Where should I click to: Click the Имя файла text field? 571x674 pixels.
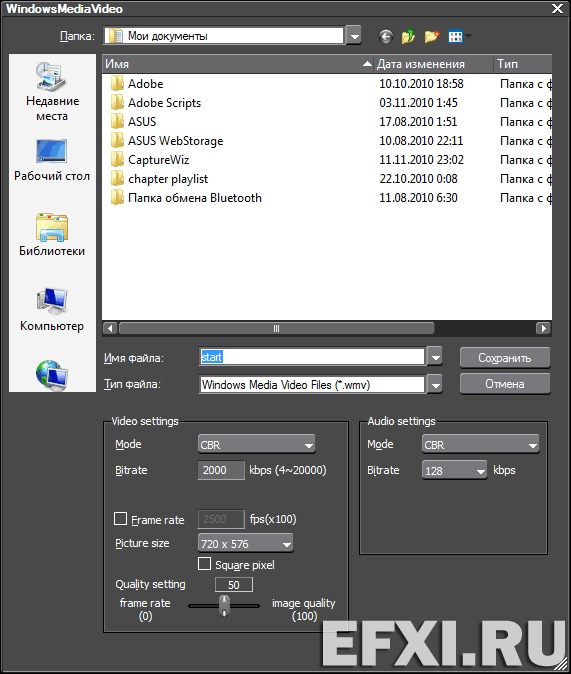tap(312, 357)
